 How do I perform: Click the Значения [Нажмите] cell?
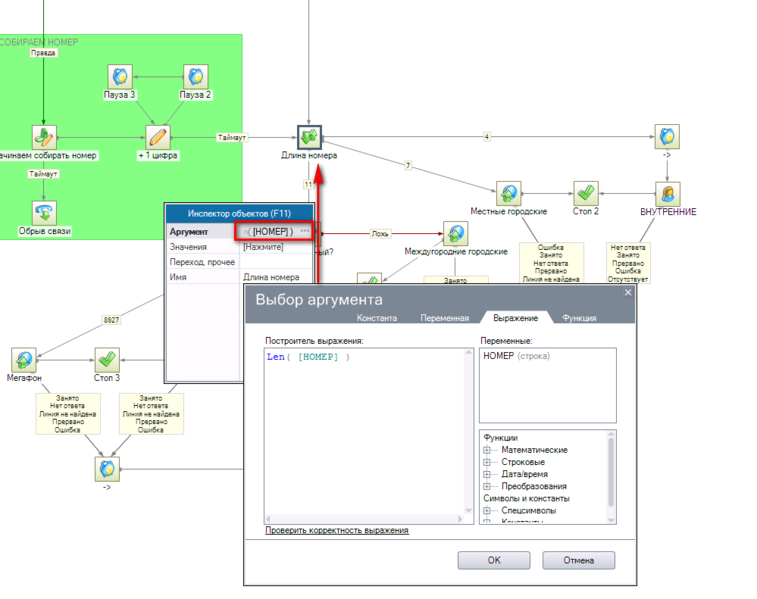point(276,247)
